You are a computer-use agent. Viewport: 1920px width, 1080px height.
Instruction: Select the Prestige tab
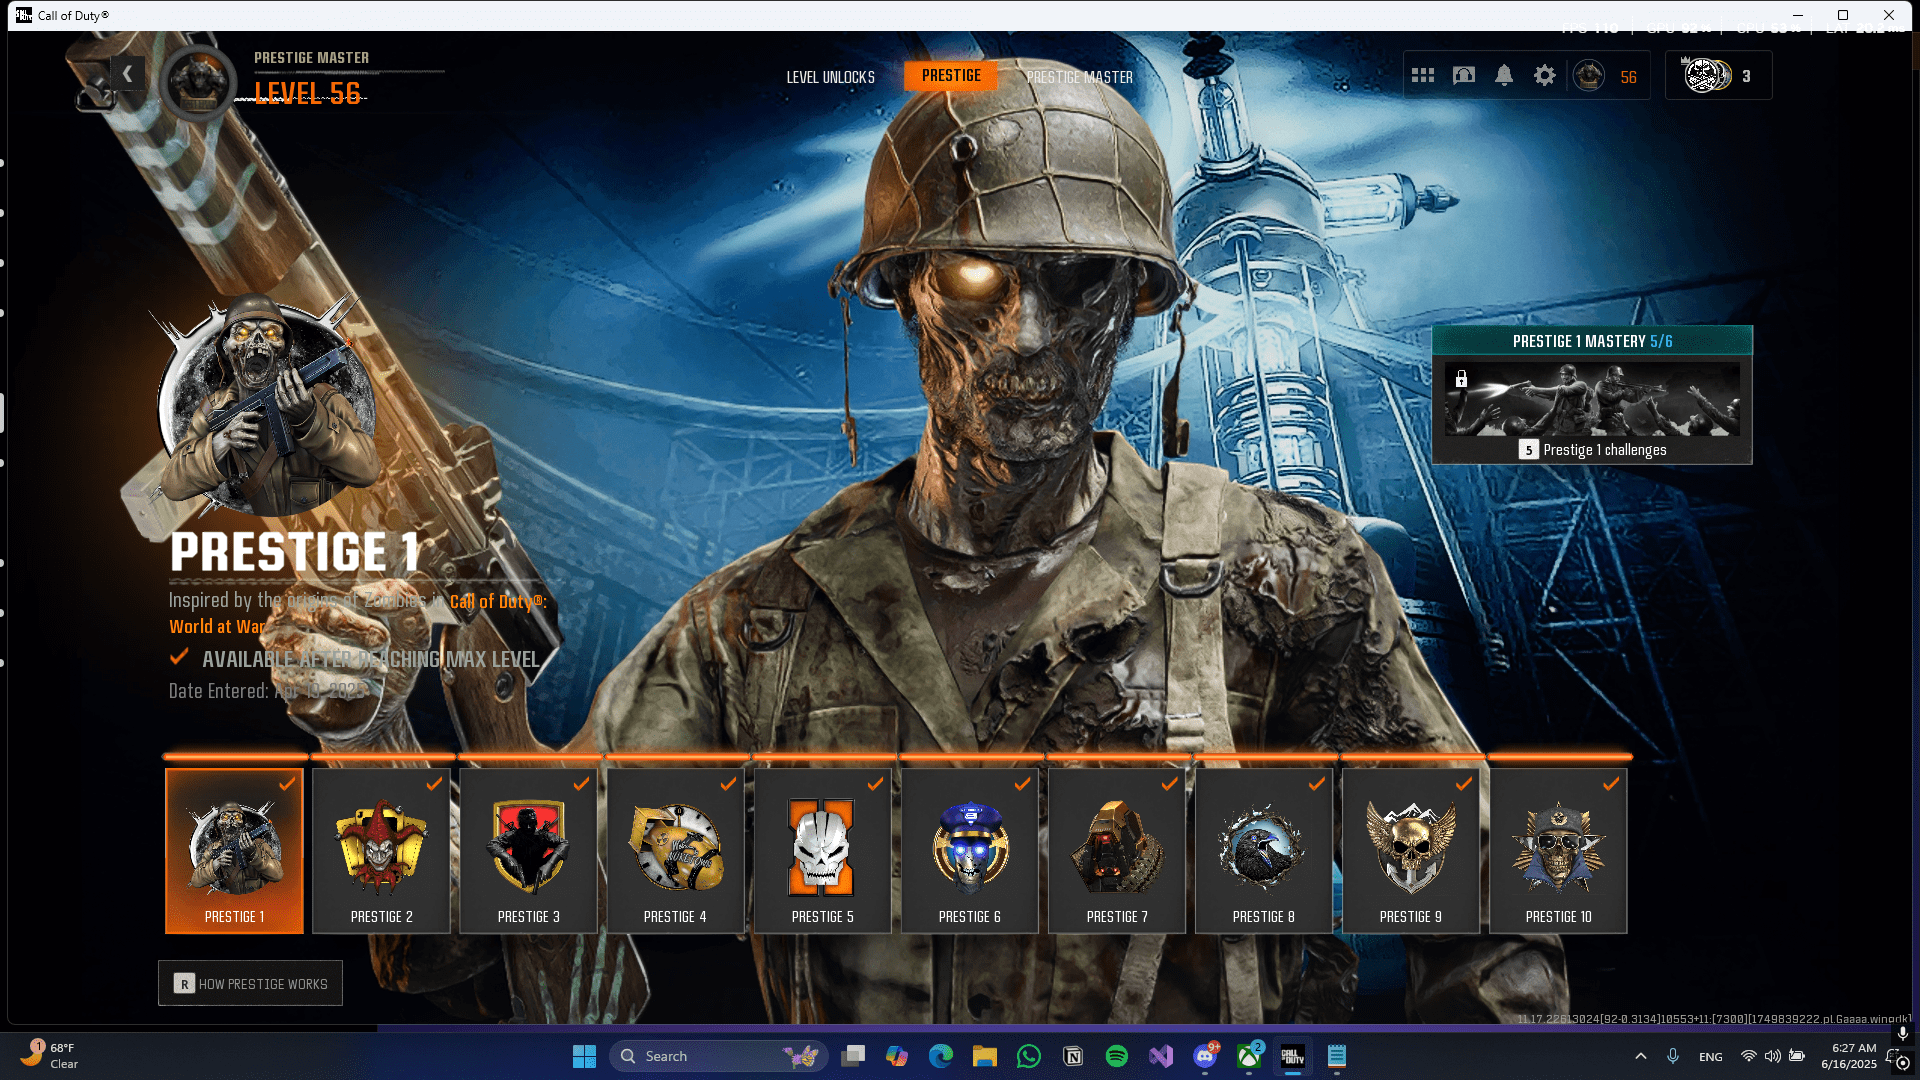[x=951, y=76]
